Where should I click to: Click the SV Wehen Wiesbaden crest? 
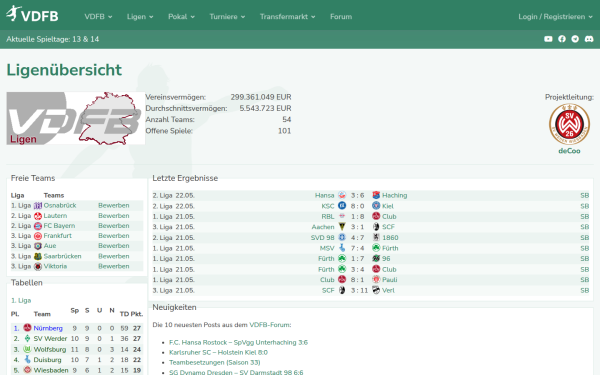[x=569, y=124]
